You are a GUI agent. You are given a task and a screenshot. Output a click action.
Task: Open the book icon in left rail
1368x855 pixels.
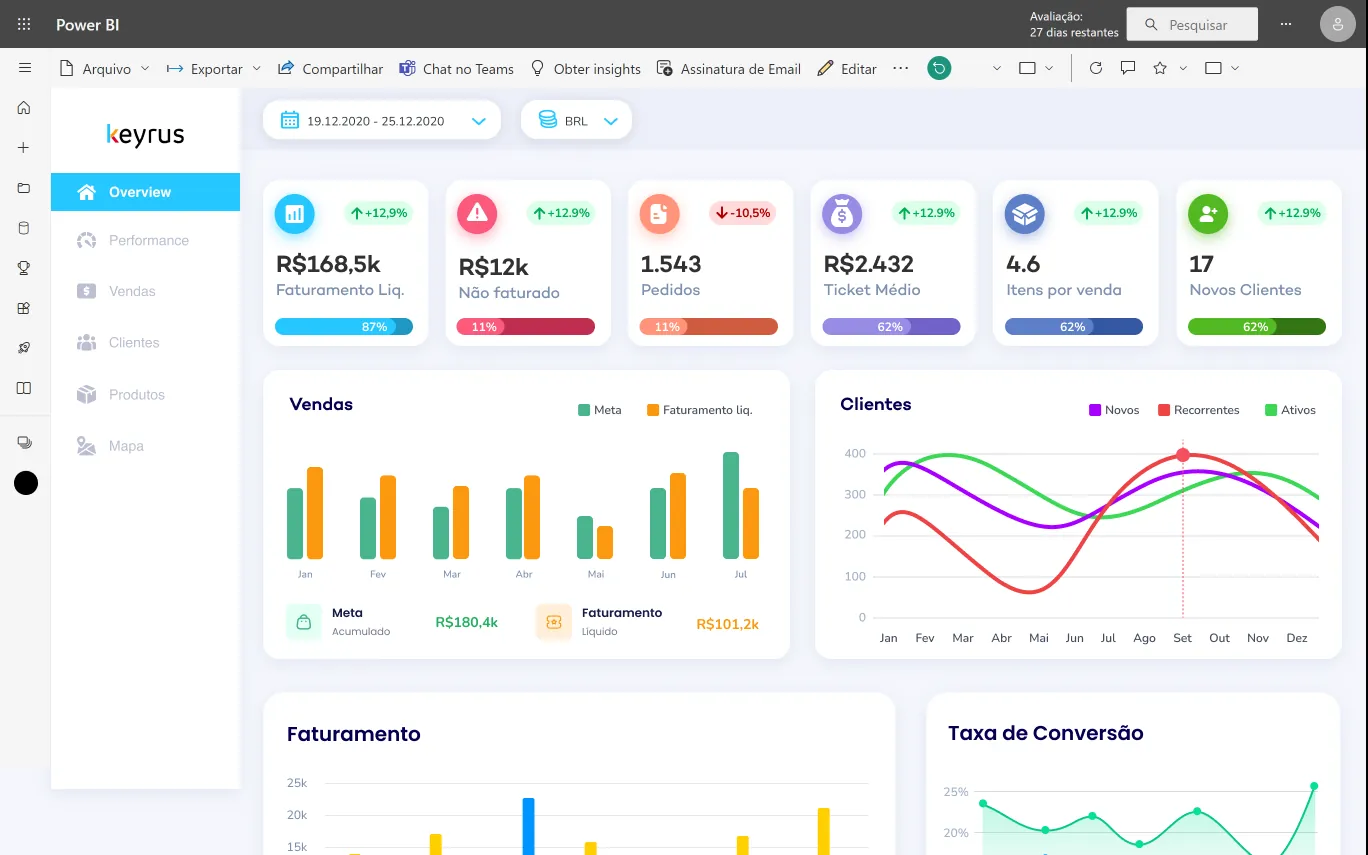(24, 388)
